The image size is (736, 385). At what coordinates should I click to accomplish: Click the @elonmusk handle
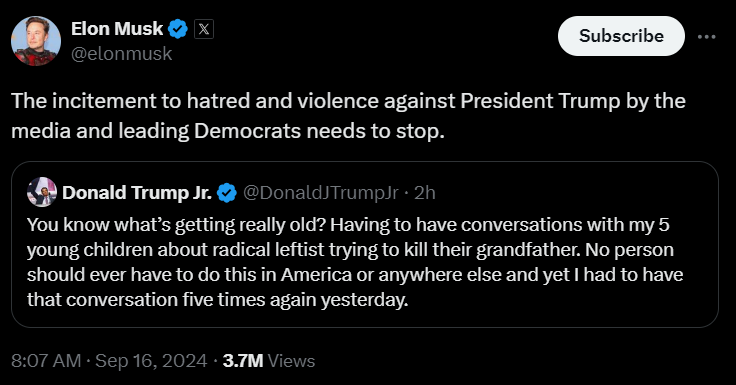[122, 54]
